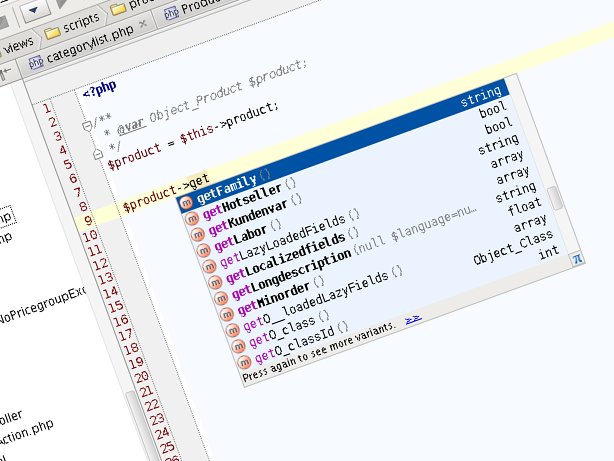The width and height of the screenshot is (614, 461).
Task: Click the PHP icon on the Produ tab
Action: click(172, 13)
